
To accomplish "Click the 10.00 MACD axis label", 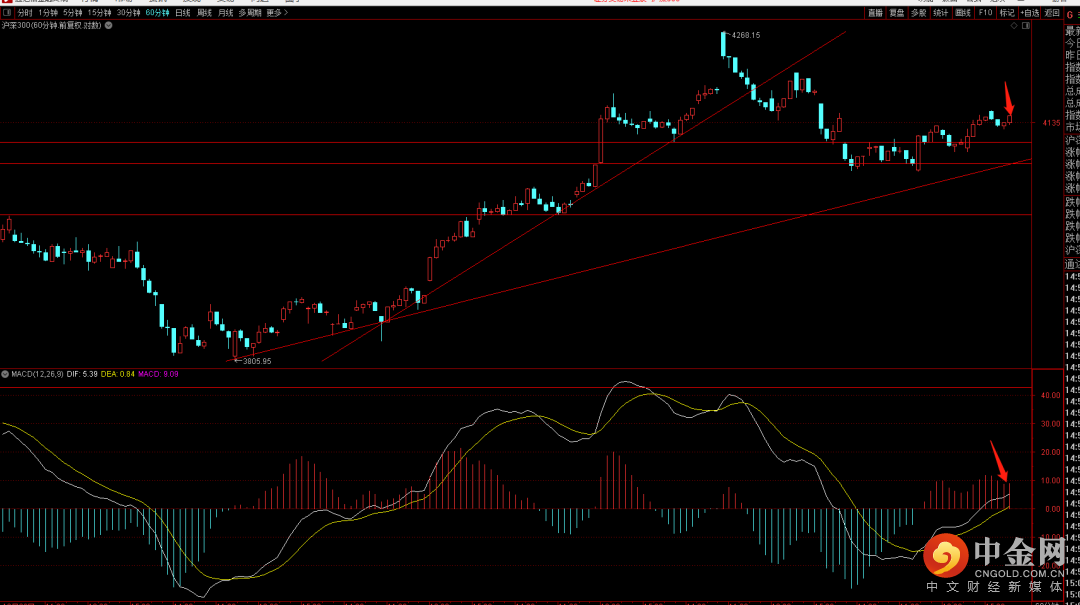I will point(1051,481).
